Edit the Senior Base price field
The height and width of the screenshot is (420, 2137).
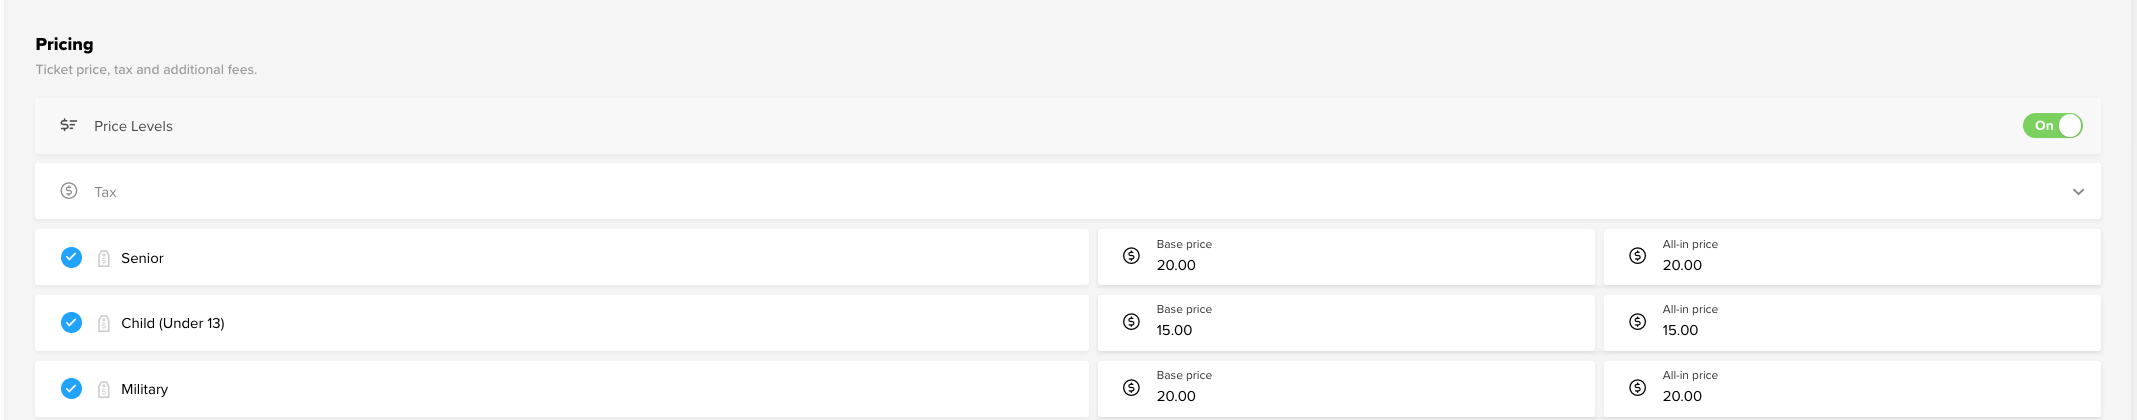(x=1346, y=257)
